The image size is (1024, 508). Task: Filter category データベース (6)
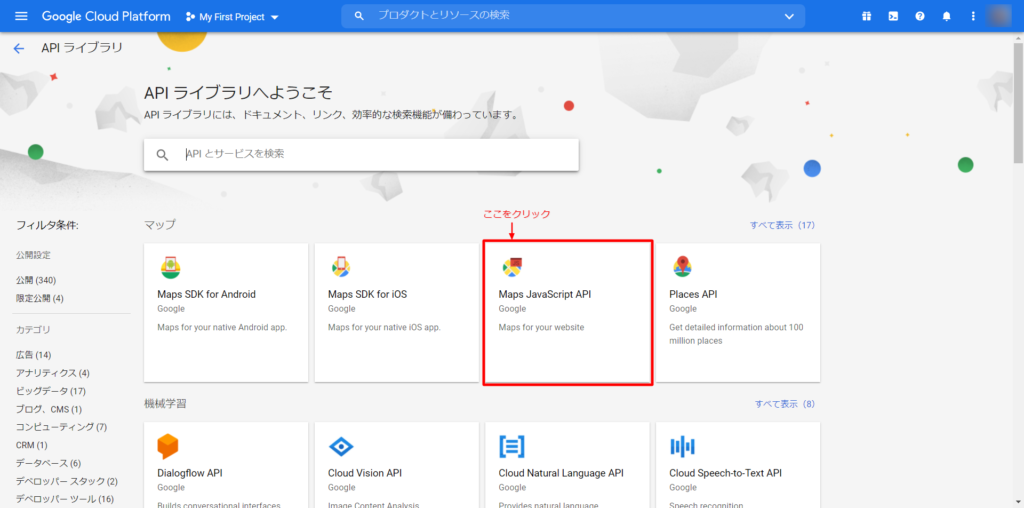click(48, 463)
